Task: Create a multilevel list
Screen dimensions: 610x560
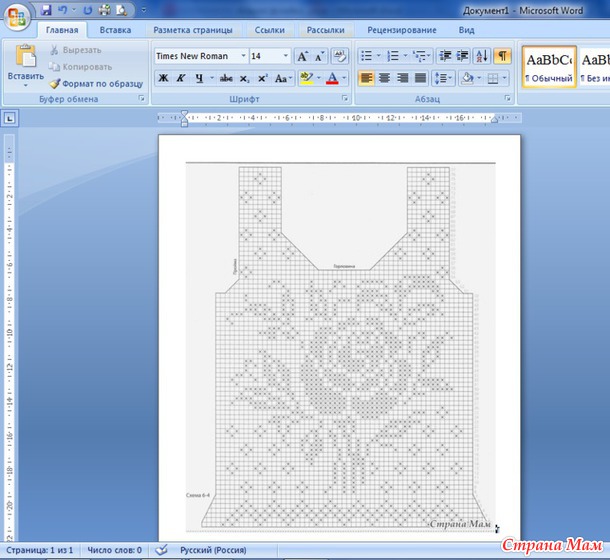Action: (419, 56)
